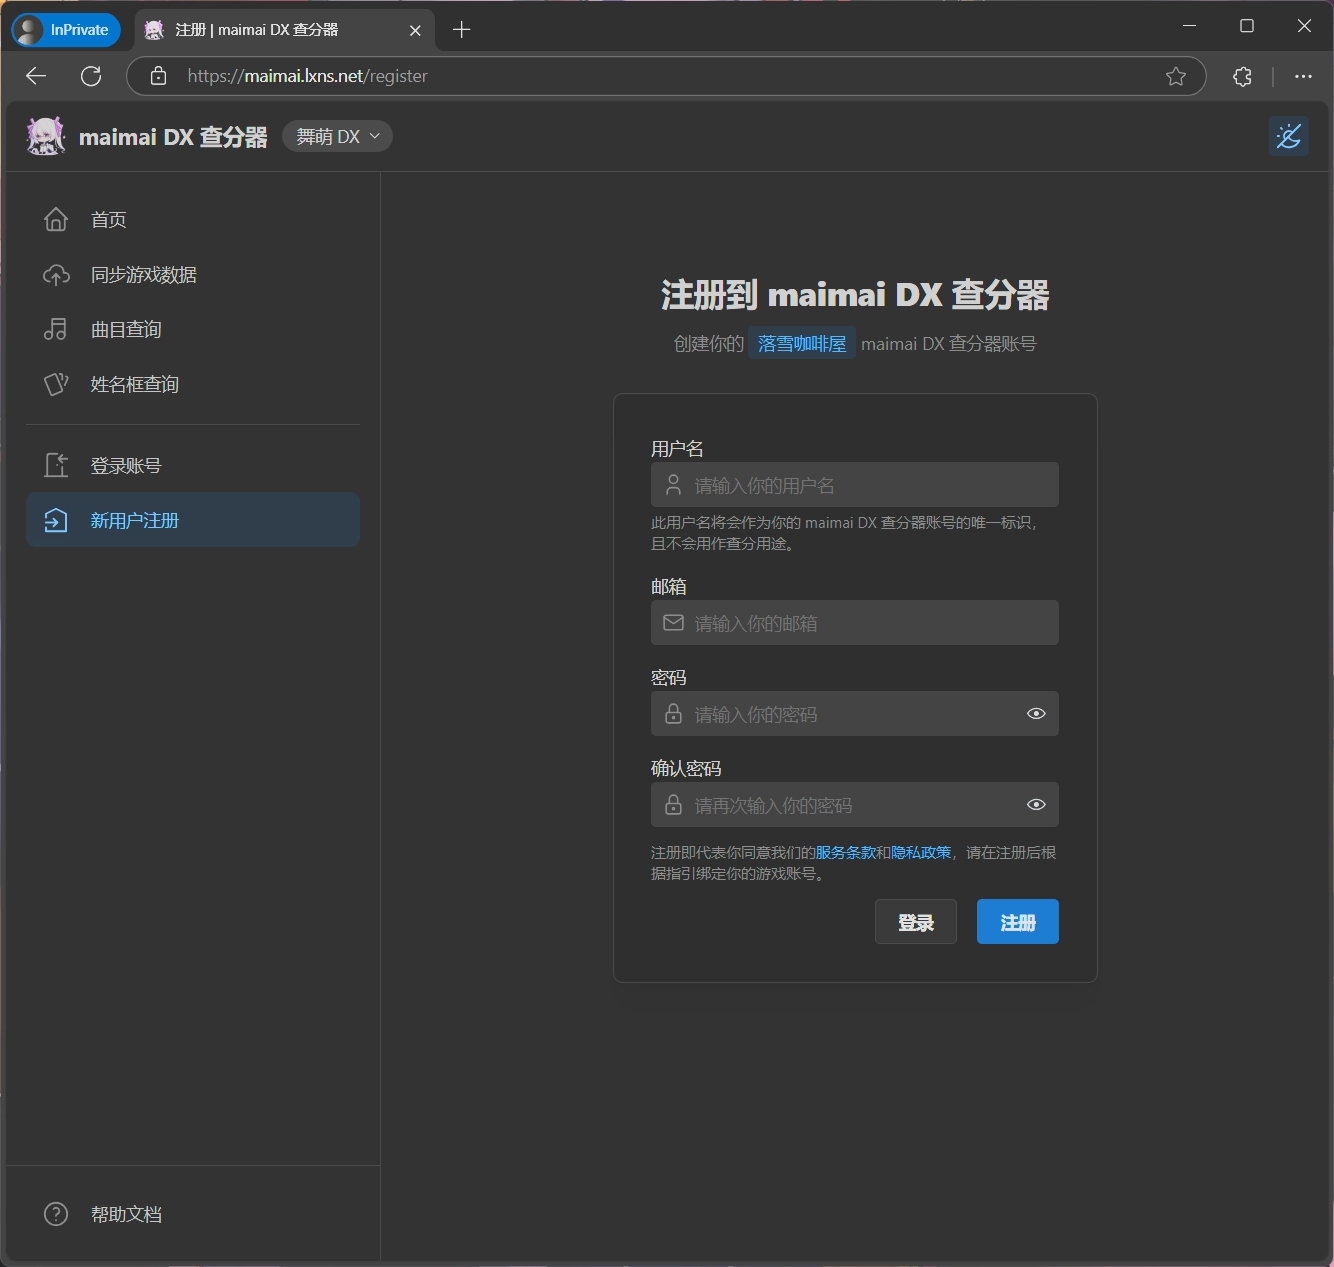The width and height of the screenshot is (1334, 1267).
Task: Open a new browser tab
Action: [x=461, y=30]
